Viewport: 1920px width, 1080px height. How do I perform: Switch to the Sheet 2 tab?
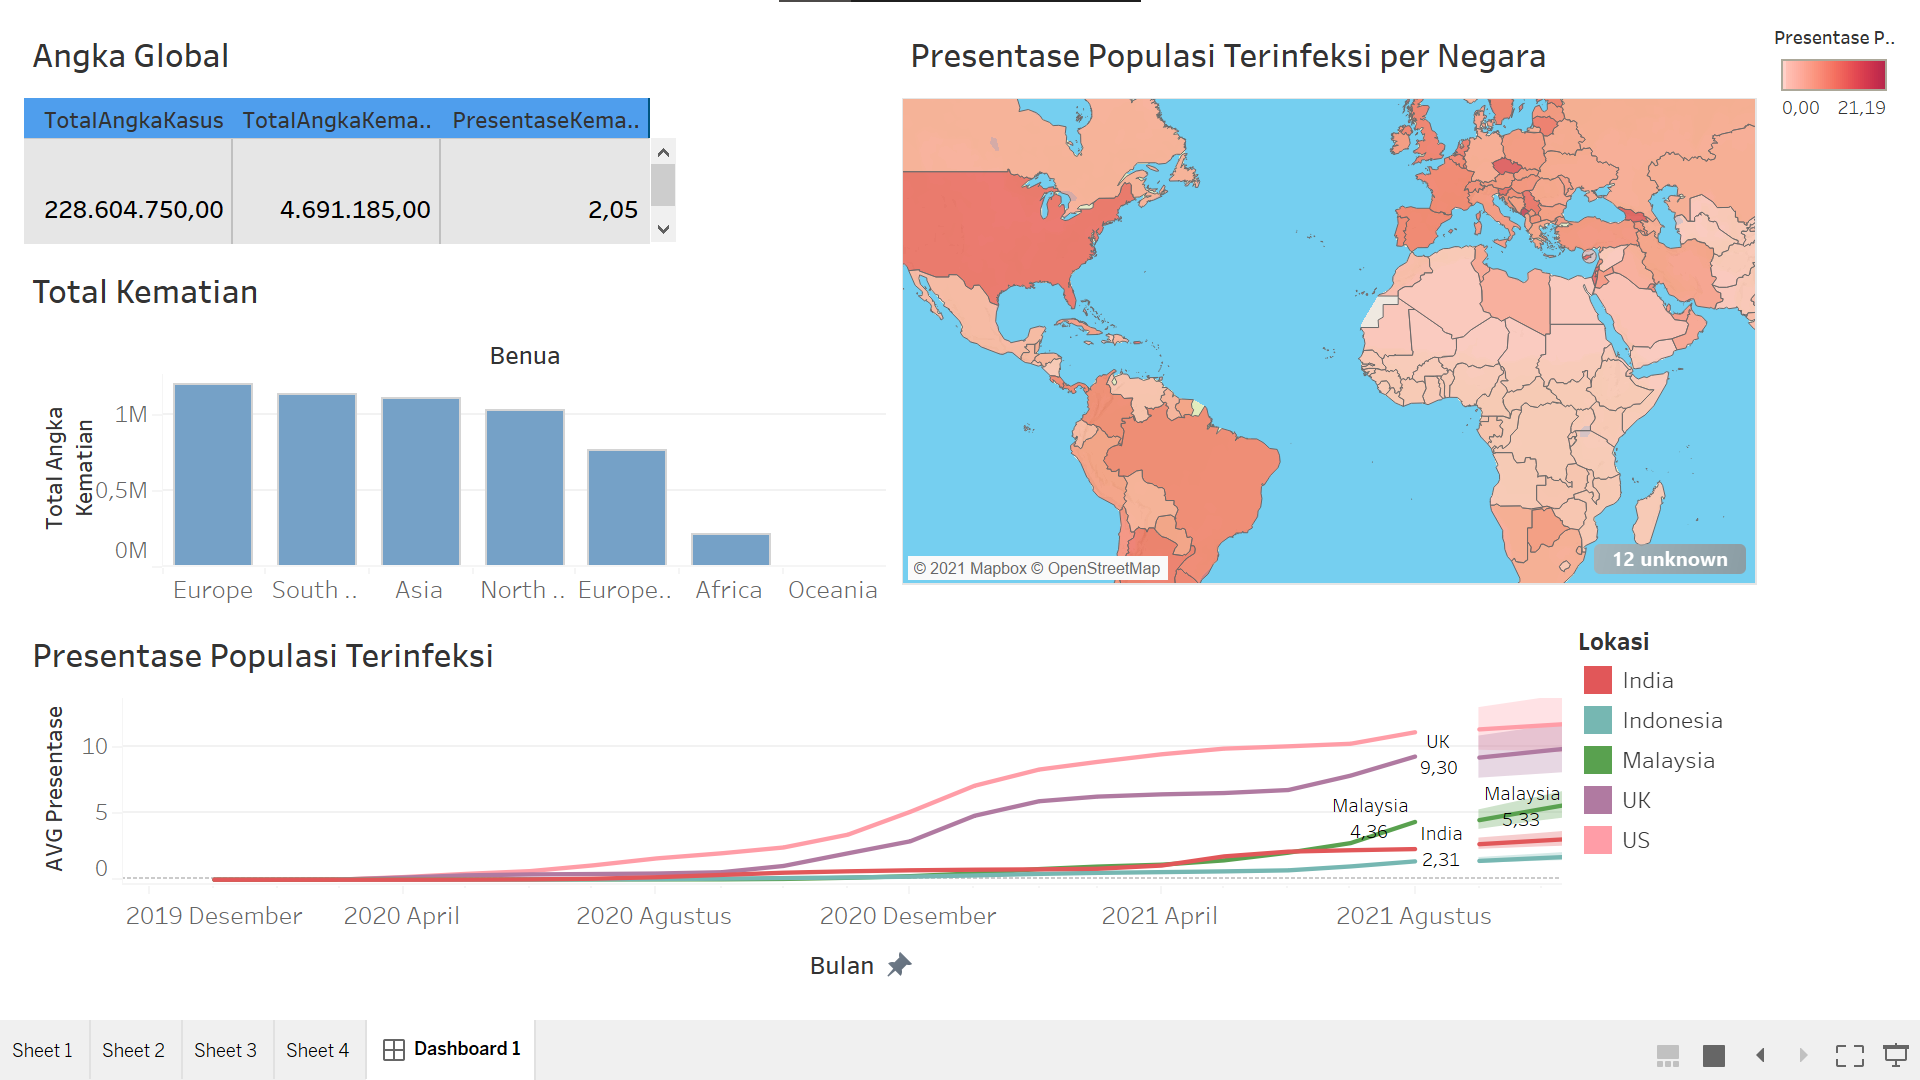[x=133, y=1049]
